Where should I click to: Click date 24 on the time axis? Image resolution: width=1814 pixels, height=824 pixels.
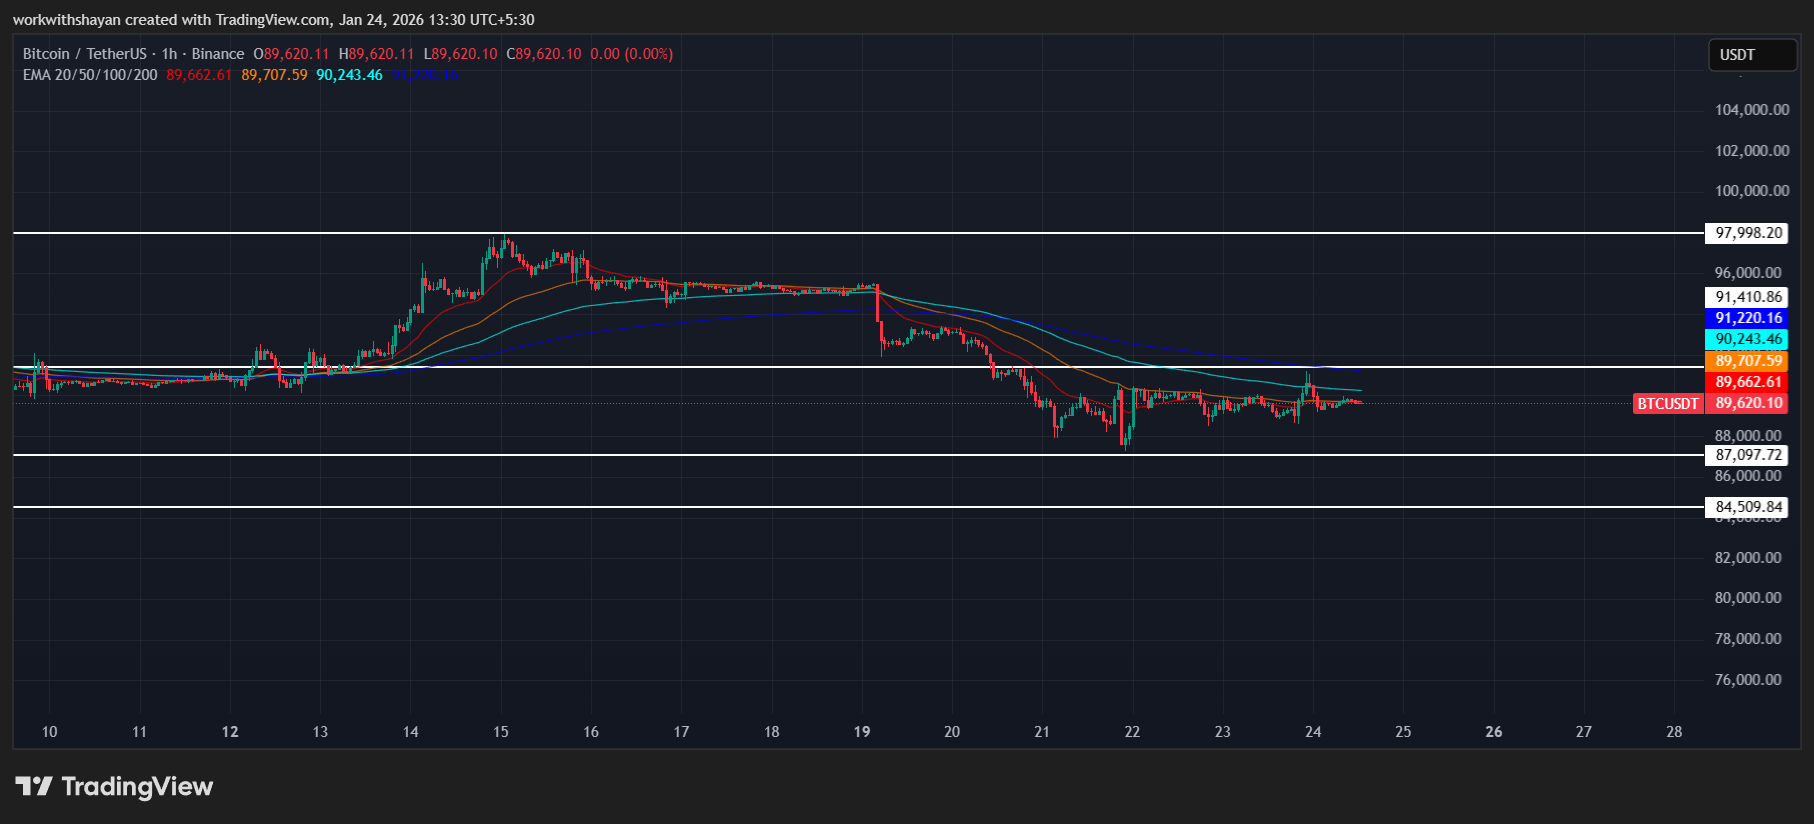pyautogui.click(x=1313, y=732)
